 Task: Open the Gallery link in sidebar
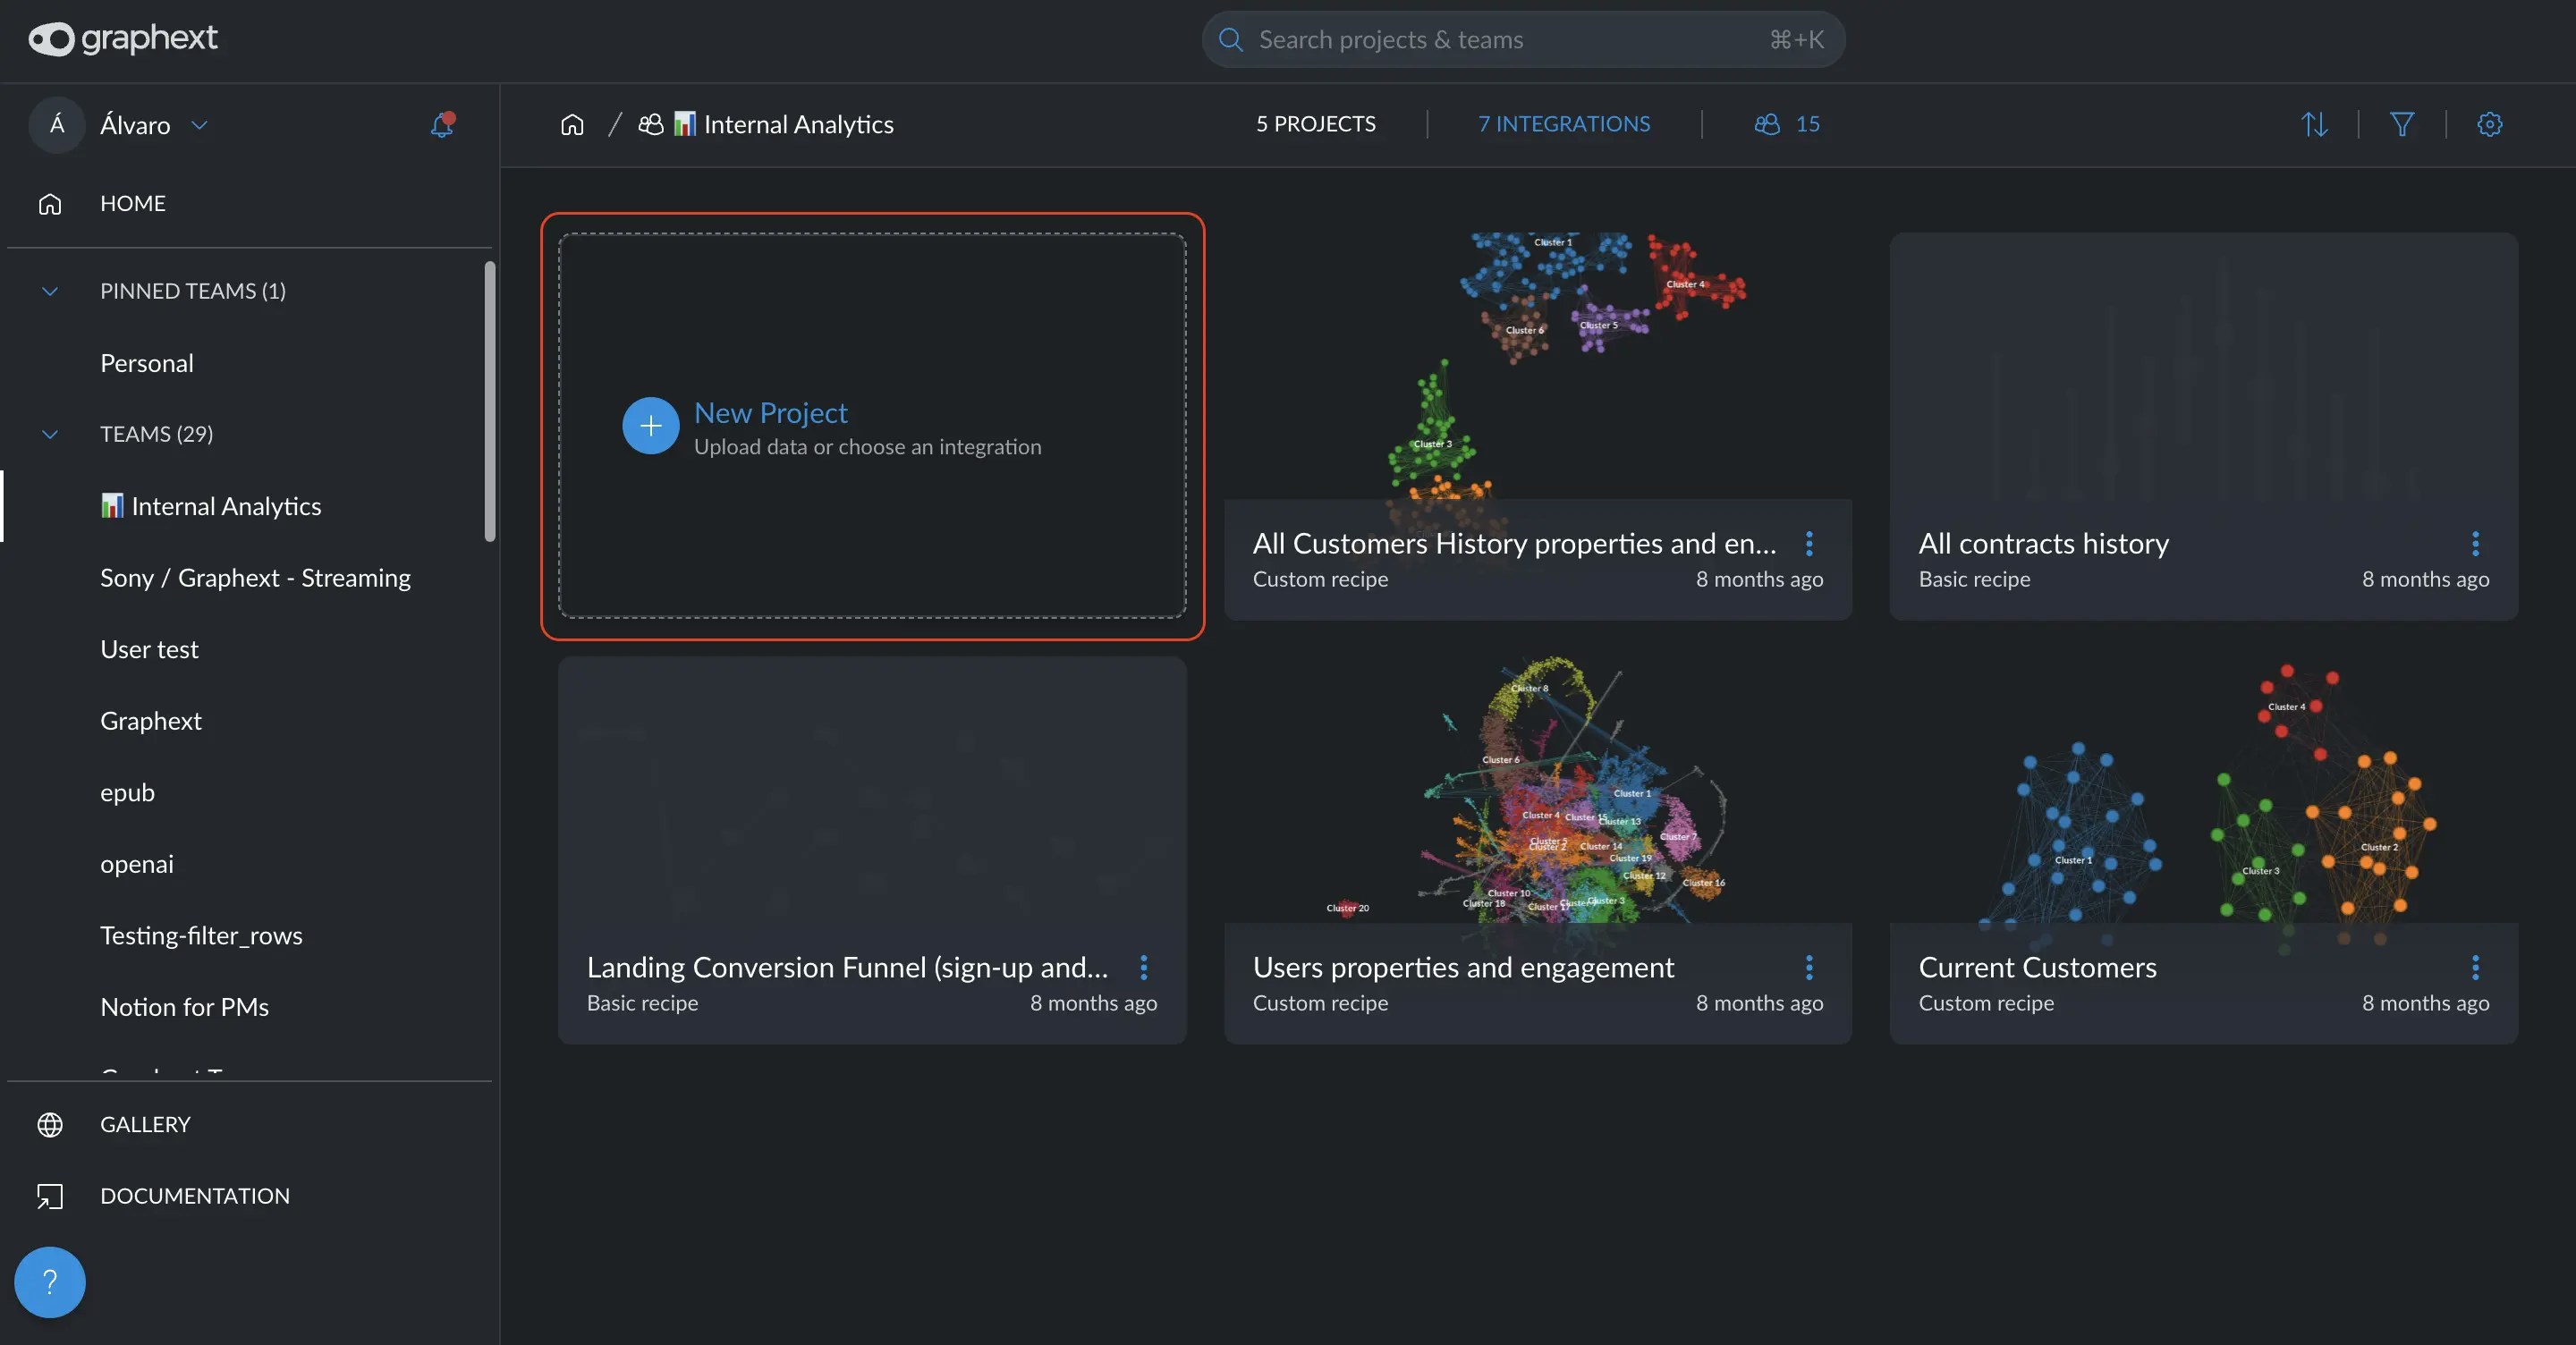click(x=145, y=1124)
